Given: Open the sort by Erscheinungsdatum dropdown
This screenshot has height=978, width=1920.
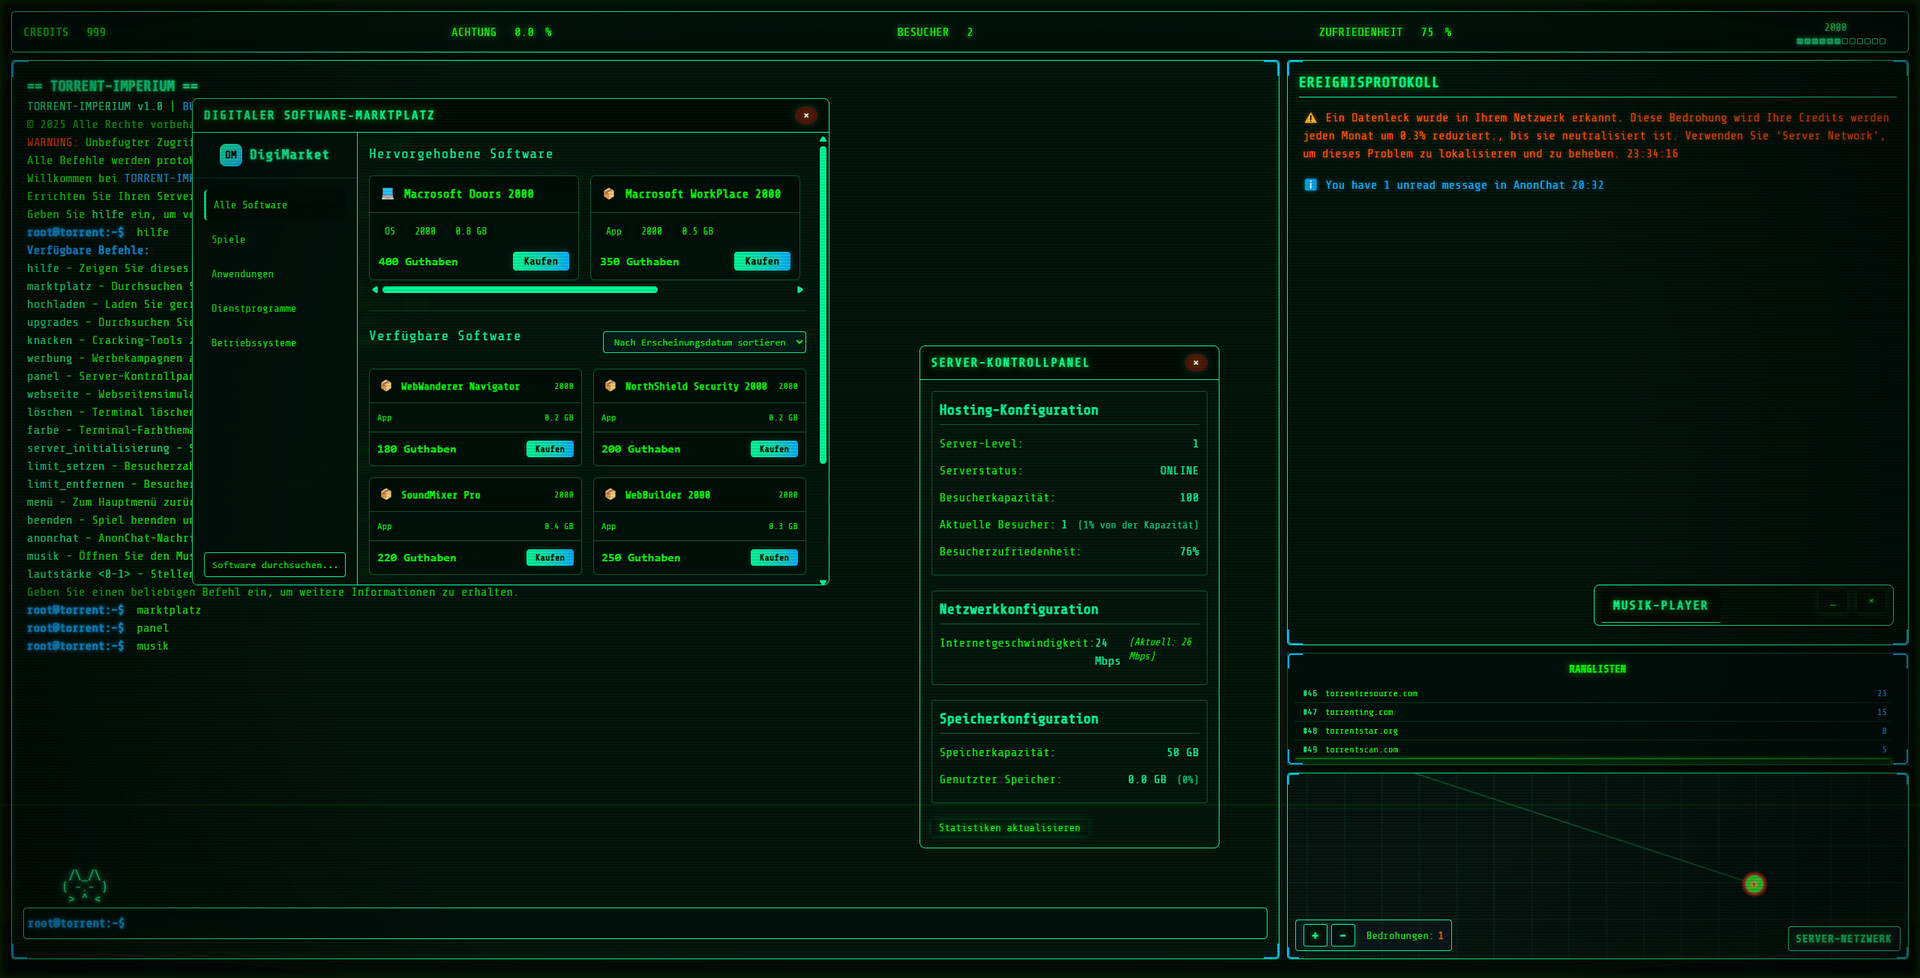Looking at the screenshot, I should [x=704, y=342].
